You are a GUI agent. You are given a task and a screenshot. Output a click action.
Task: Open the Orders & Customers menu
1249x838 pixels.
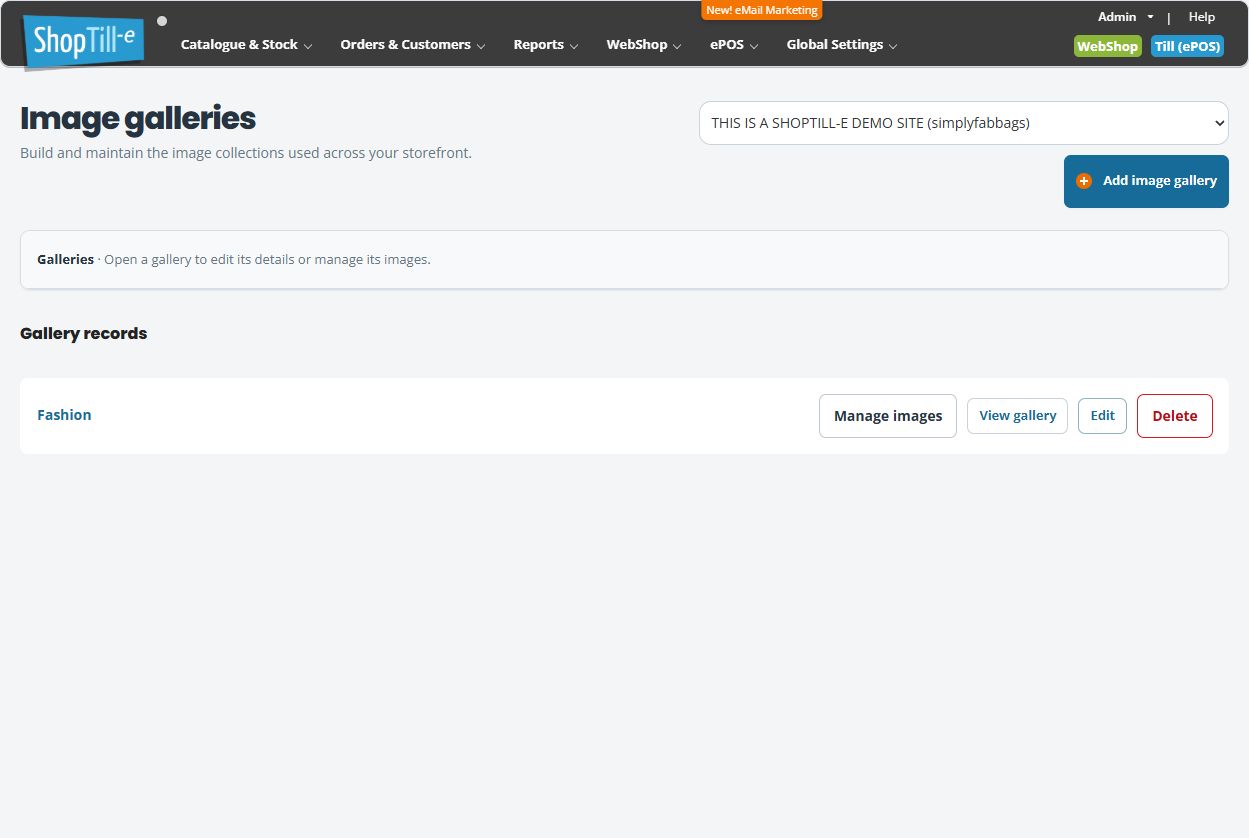(413, 45)
